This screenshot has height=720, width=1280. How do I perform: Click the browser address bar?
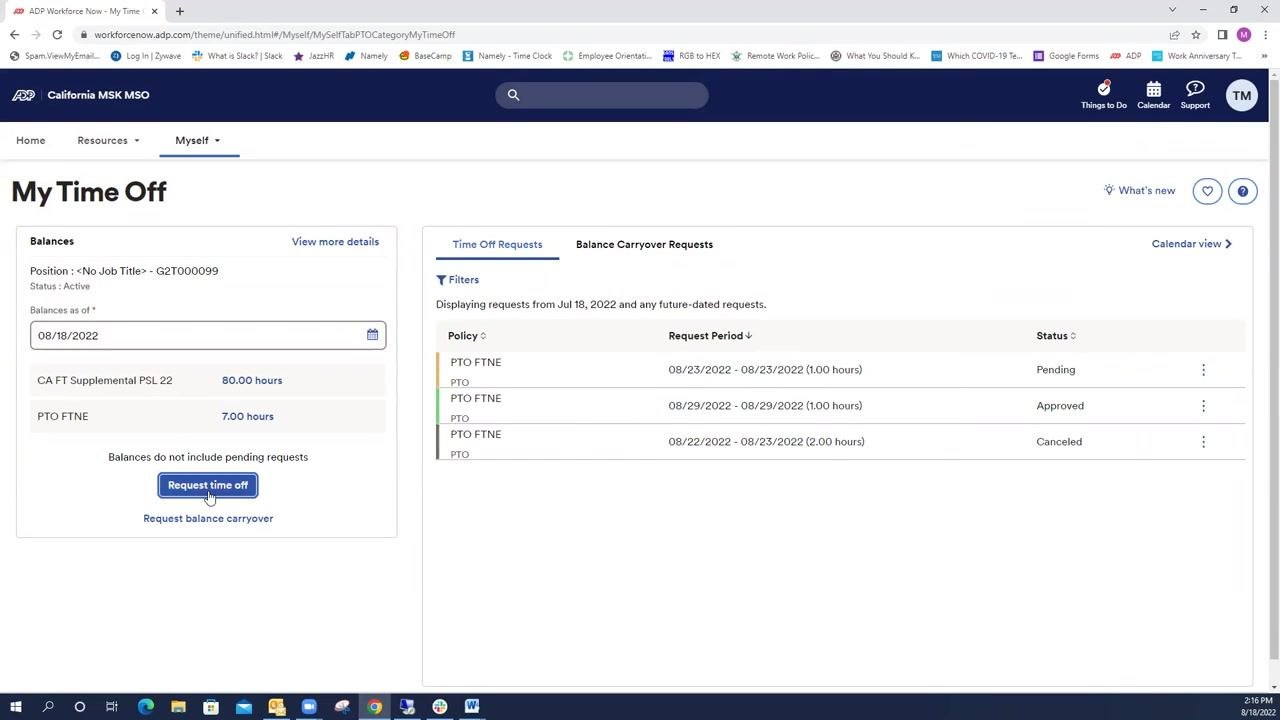coord(620,34)
